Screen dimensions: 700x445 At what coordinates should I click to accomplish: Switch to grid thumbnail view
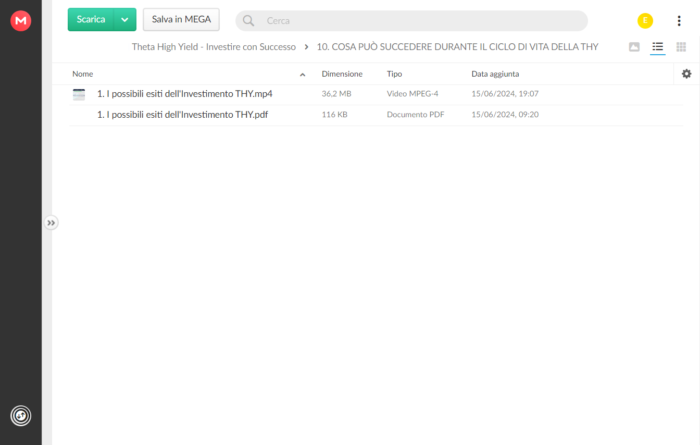pos(681,47)
